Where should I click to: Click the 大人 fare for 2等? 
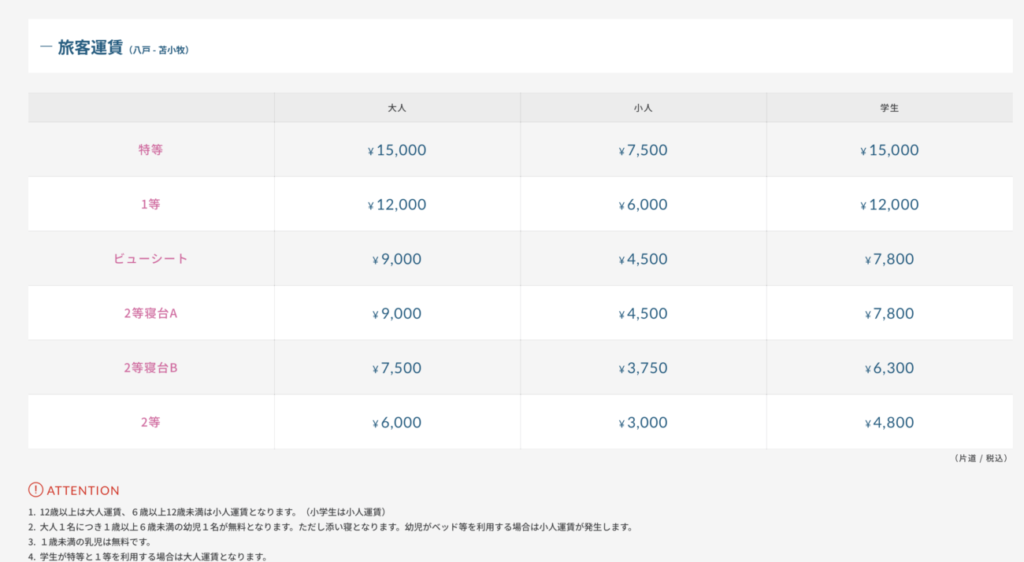coord(397,422)
